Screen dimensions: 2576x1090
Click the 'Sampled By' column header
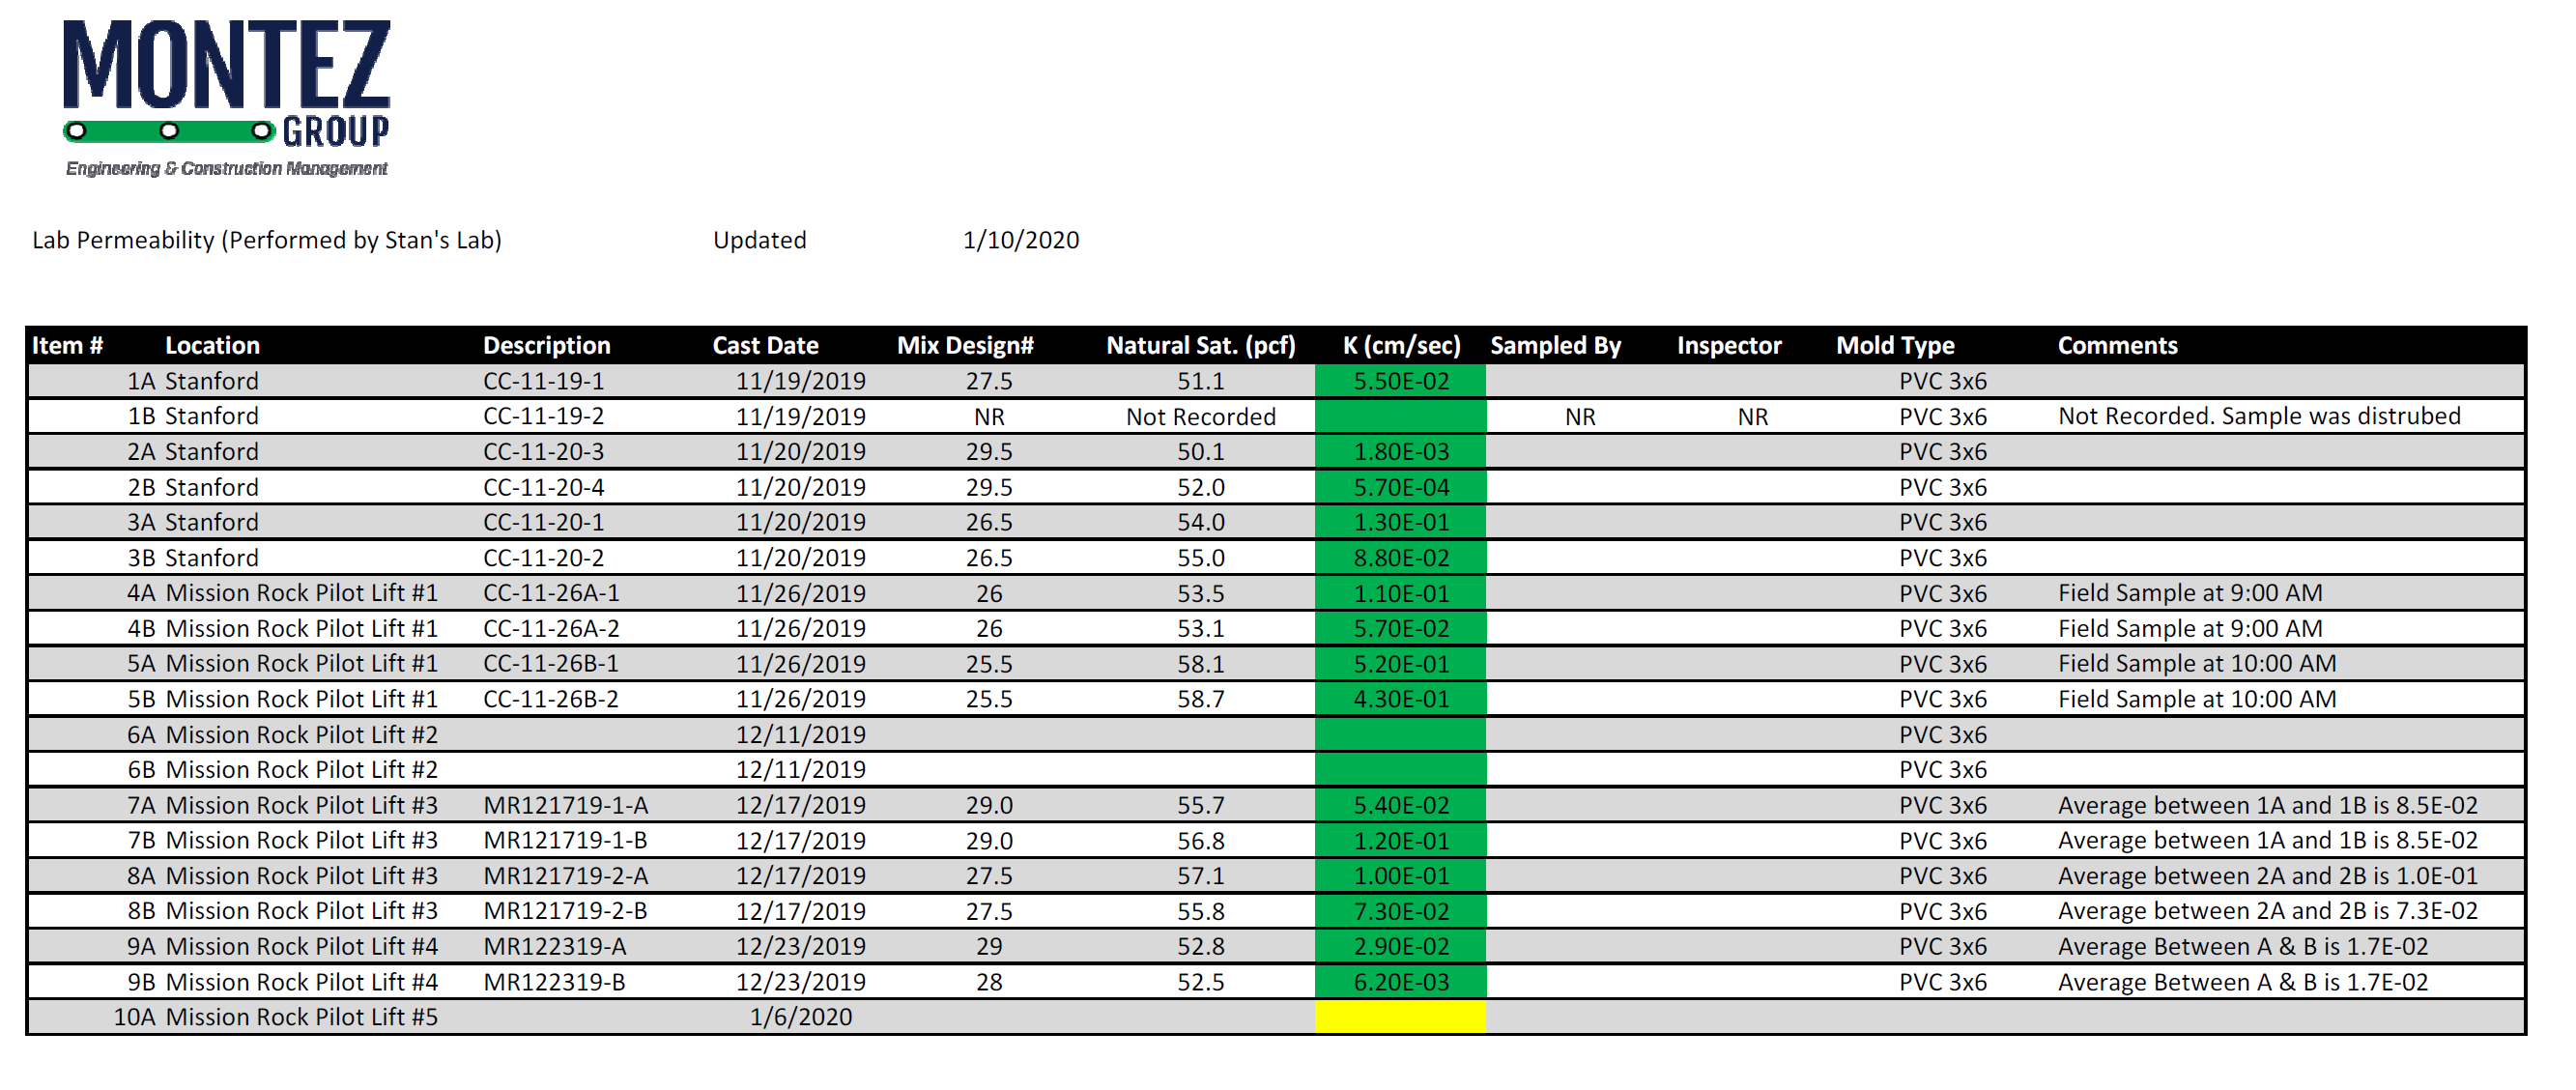tap(1556, 346)
